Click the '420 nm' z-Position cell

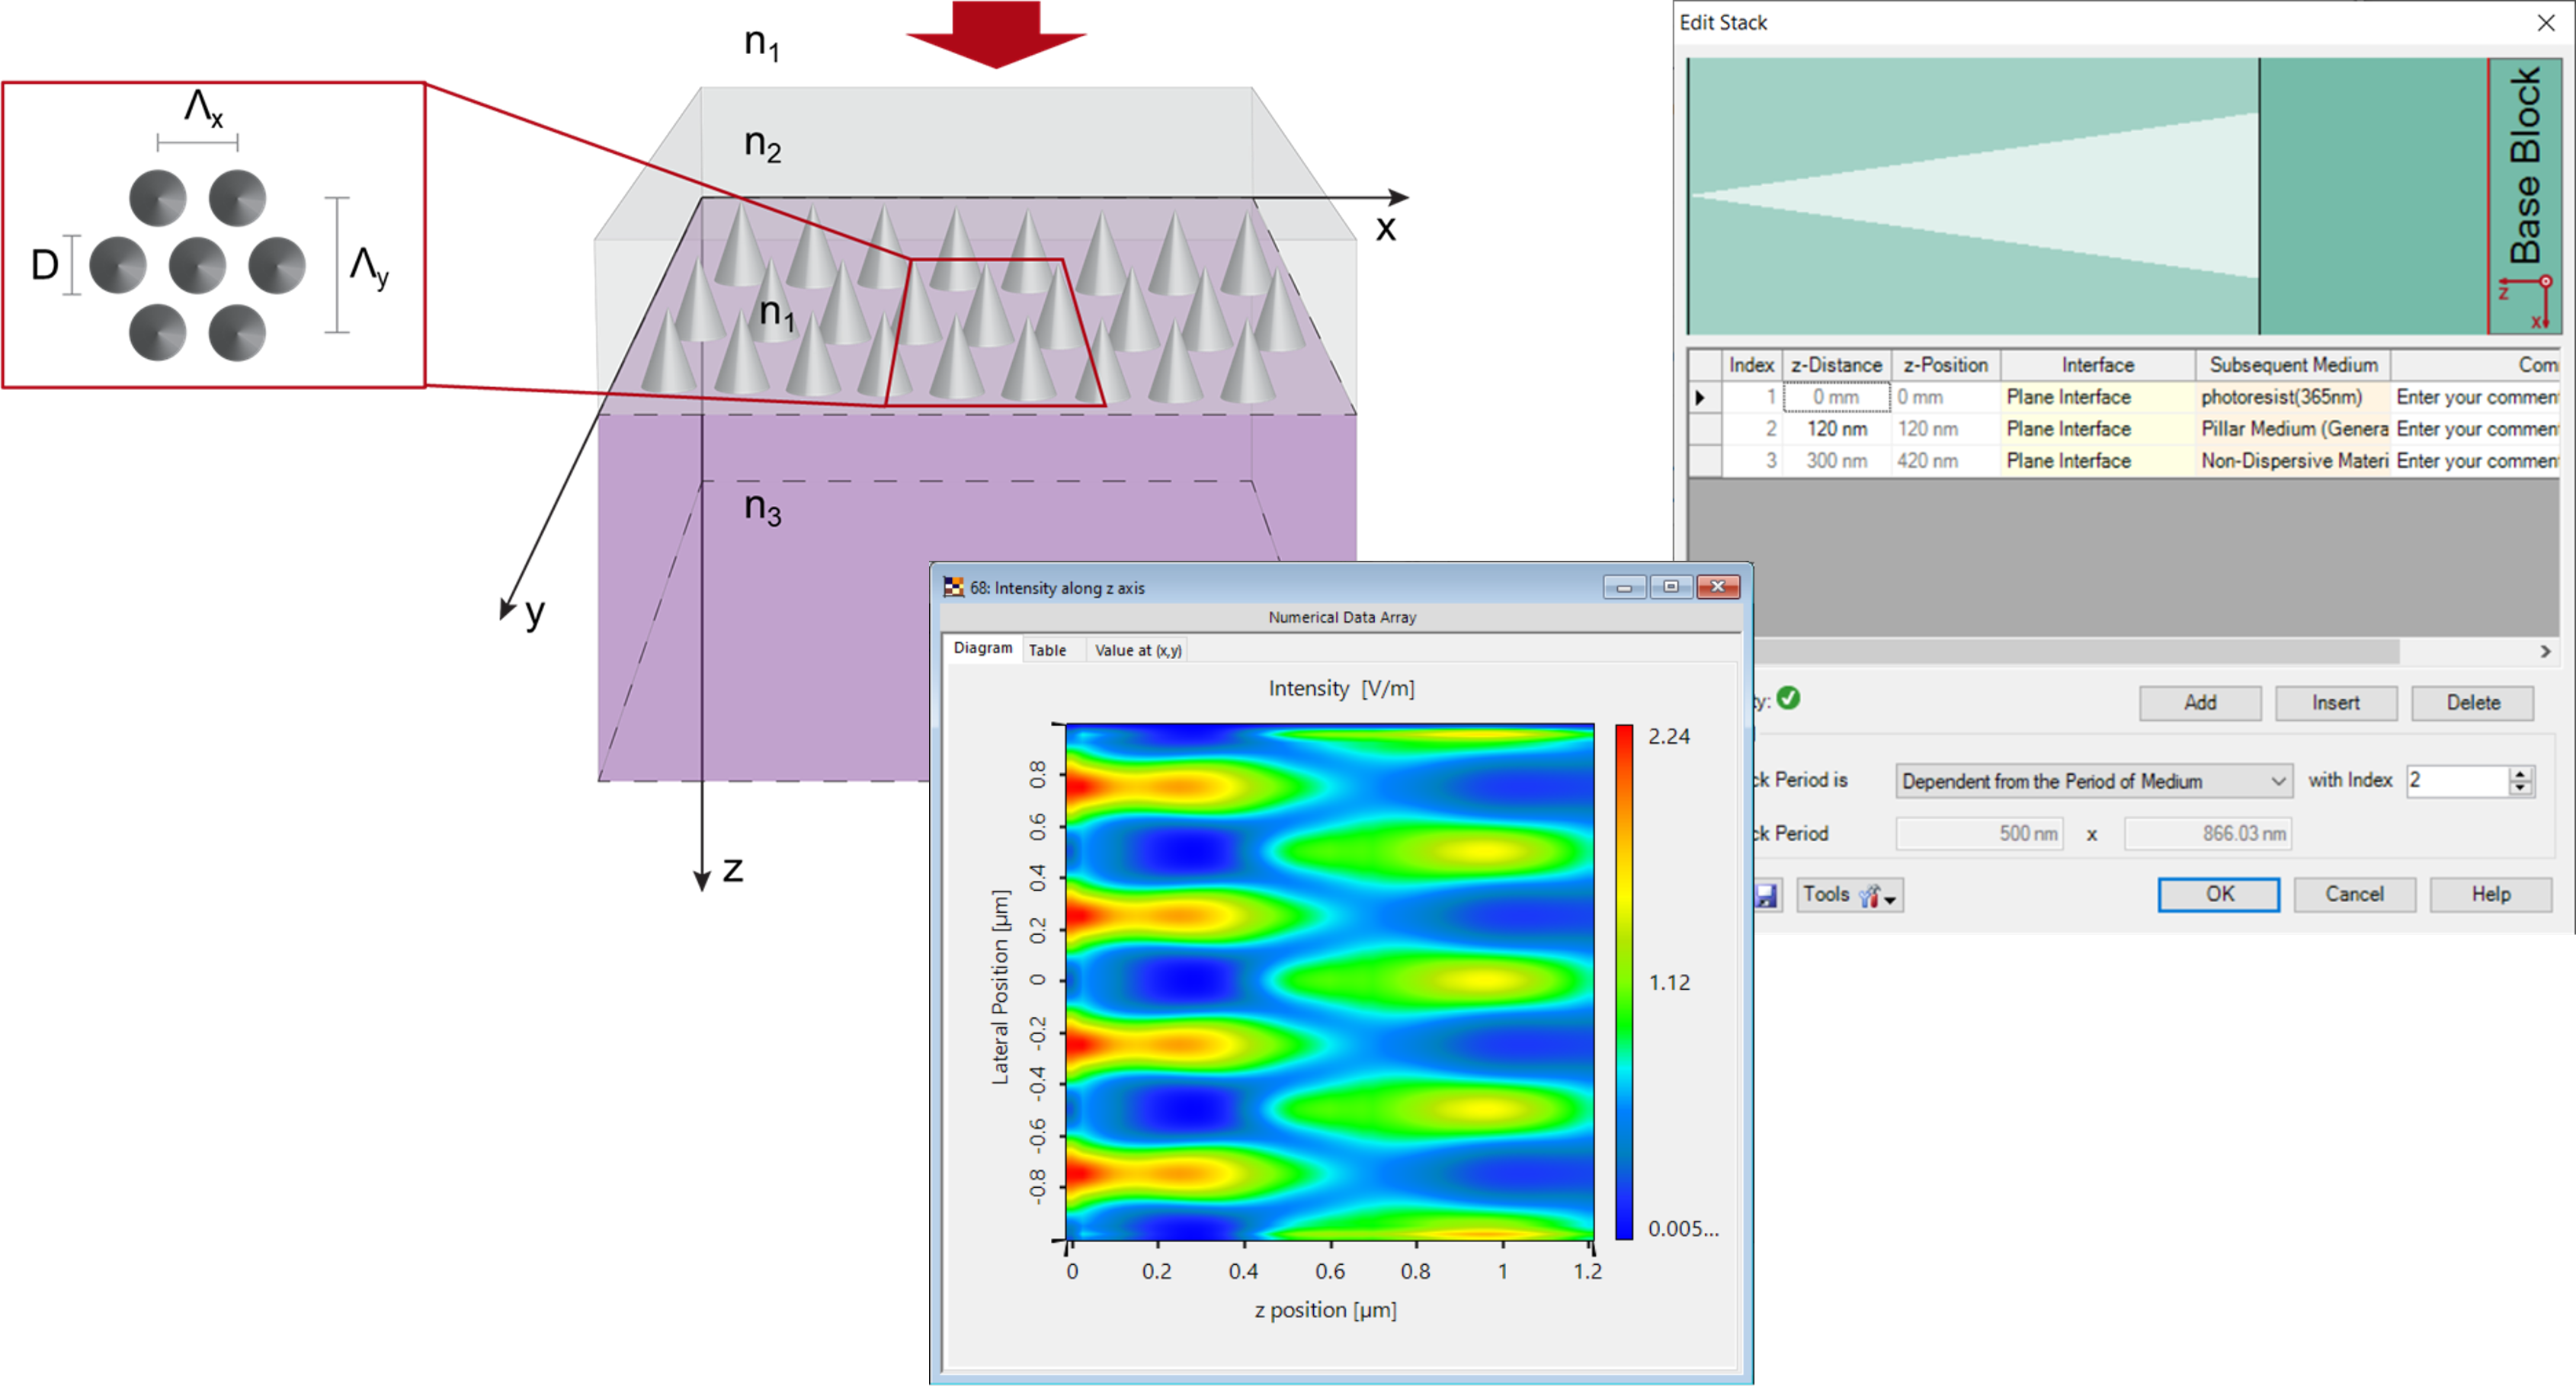pyautogui.click(x=1945, y=461)
